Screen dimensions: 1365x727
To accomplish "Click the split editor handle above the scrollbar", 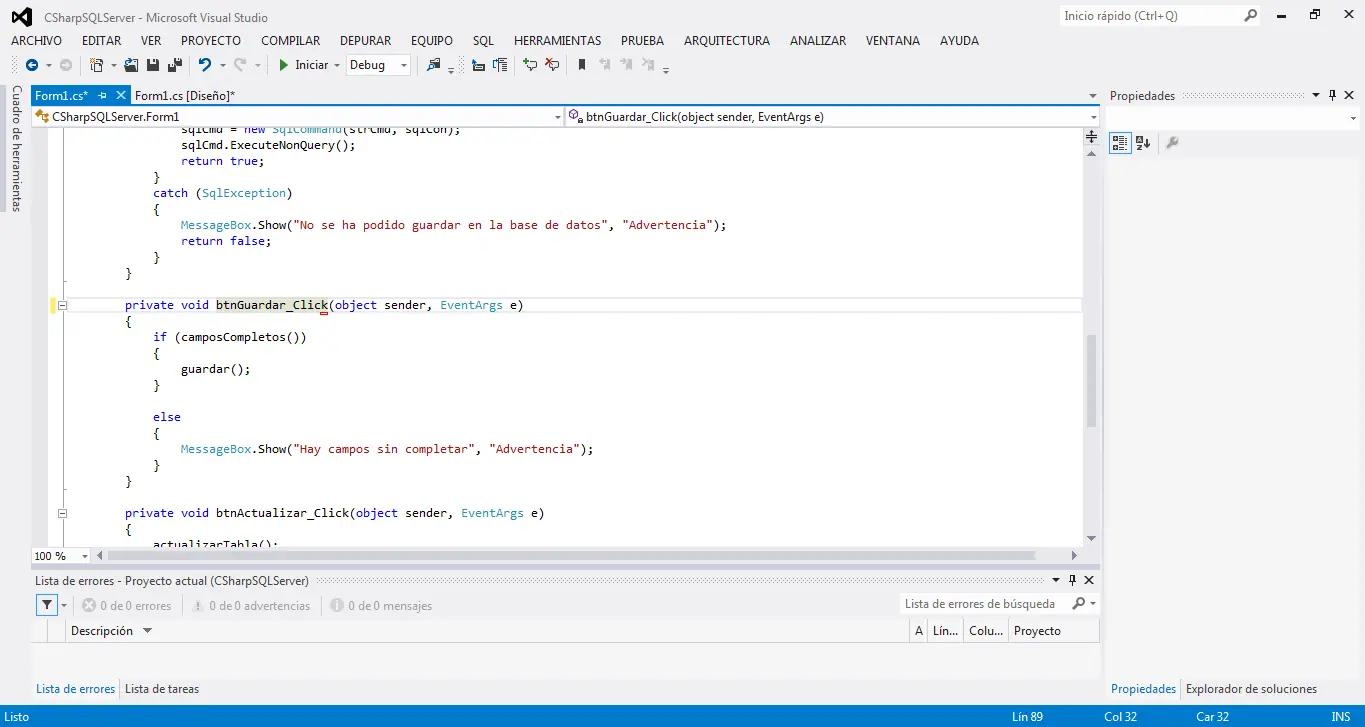I will click(1091, 137).
